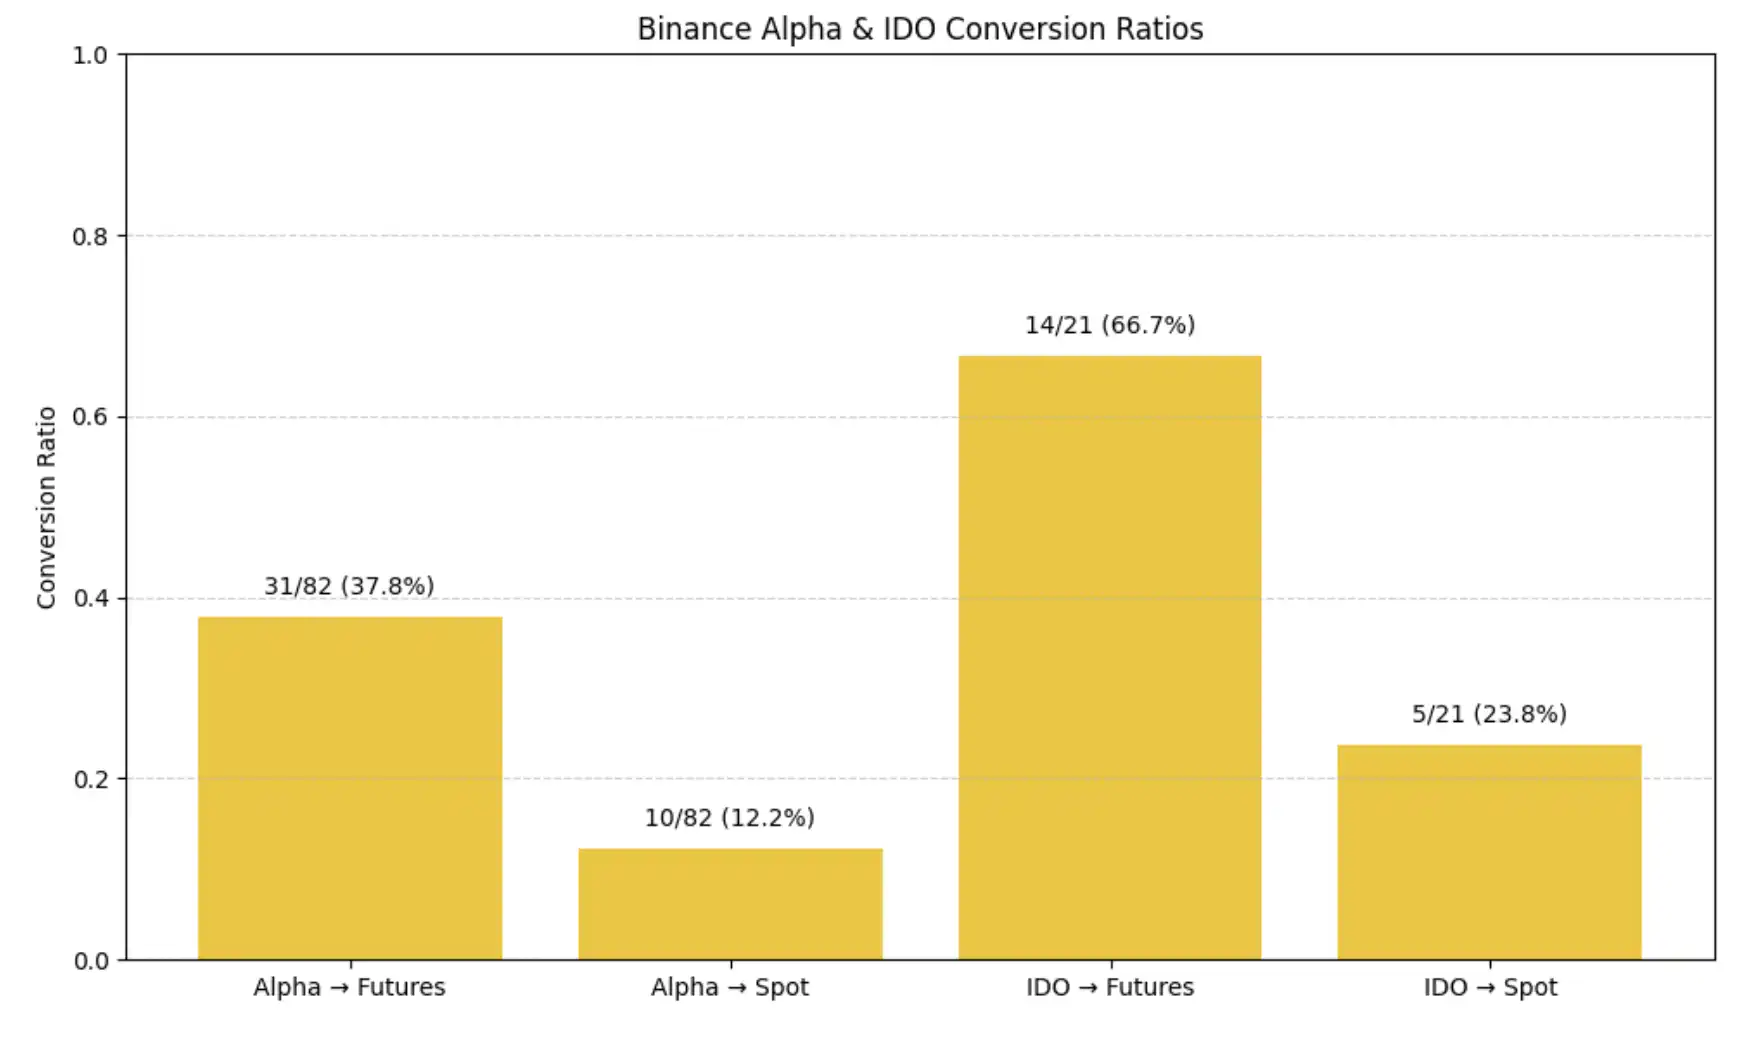Click the 'Alpha → Spot' x-axis label
The height and width of the screenshot is (1038, 1756).
(x=729, y=987)
